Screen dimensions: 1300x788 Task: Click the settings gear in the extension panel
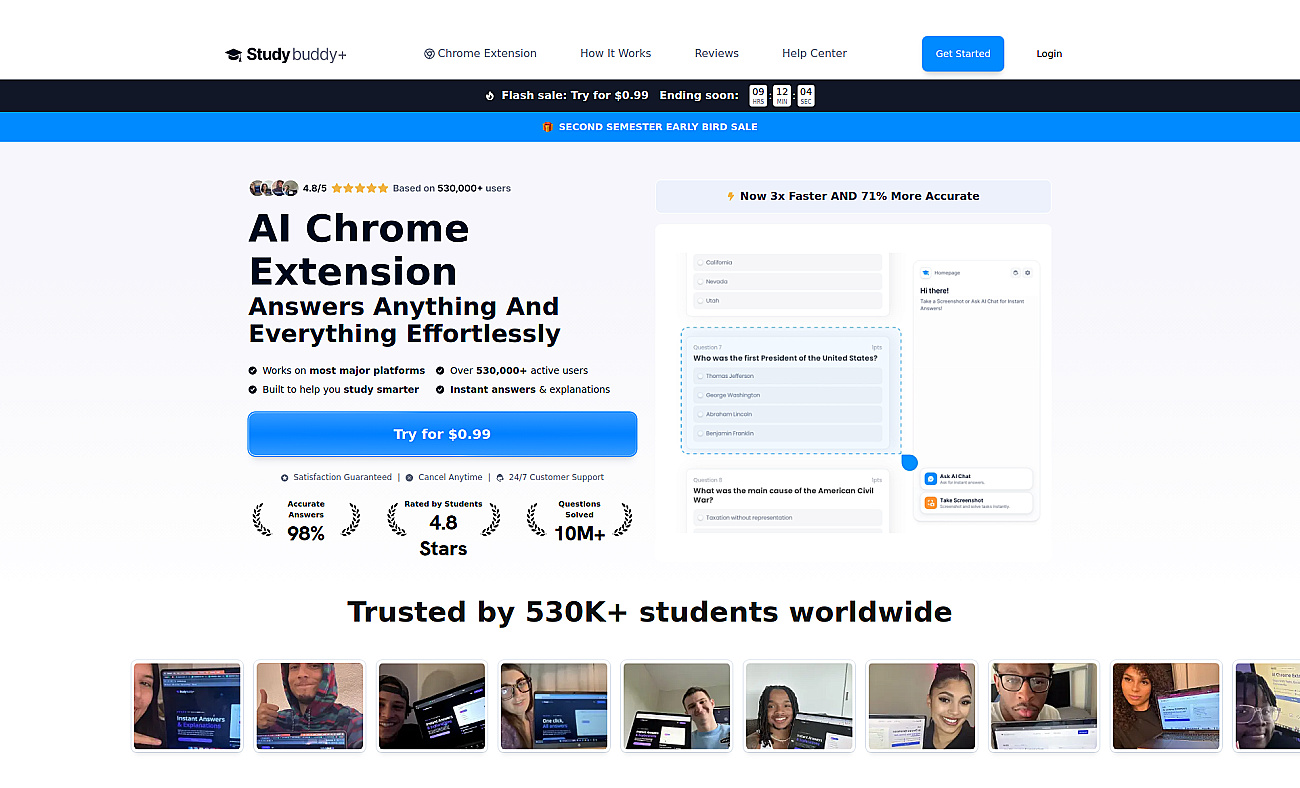point(1027,272)
